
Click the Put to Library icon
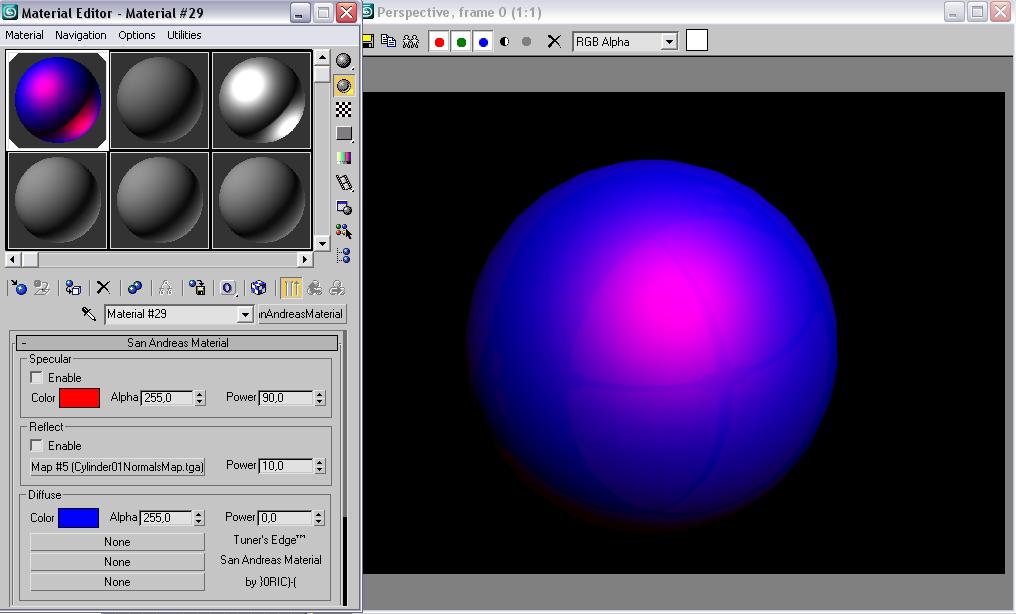197,288
